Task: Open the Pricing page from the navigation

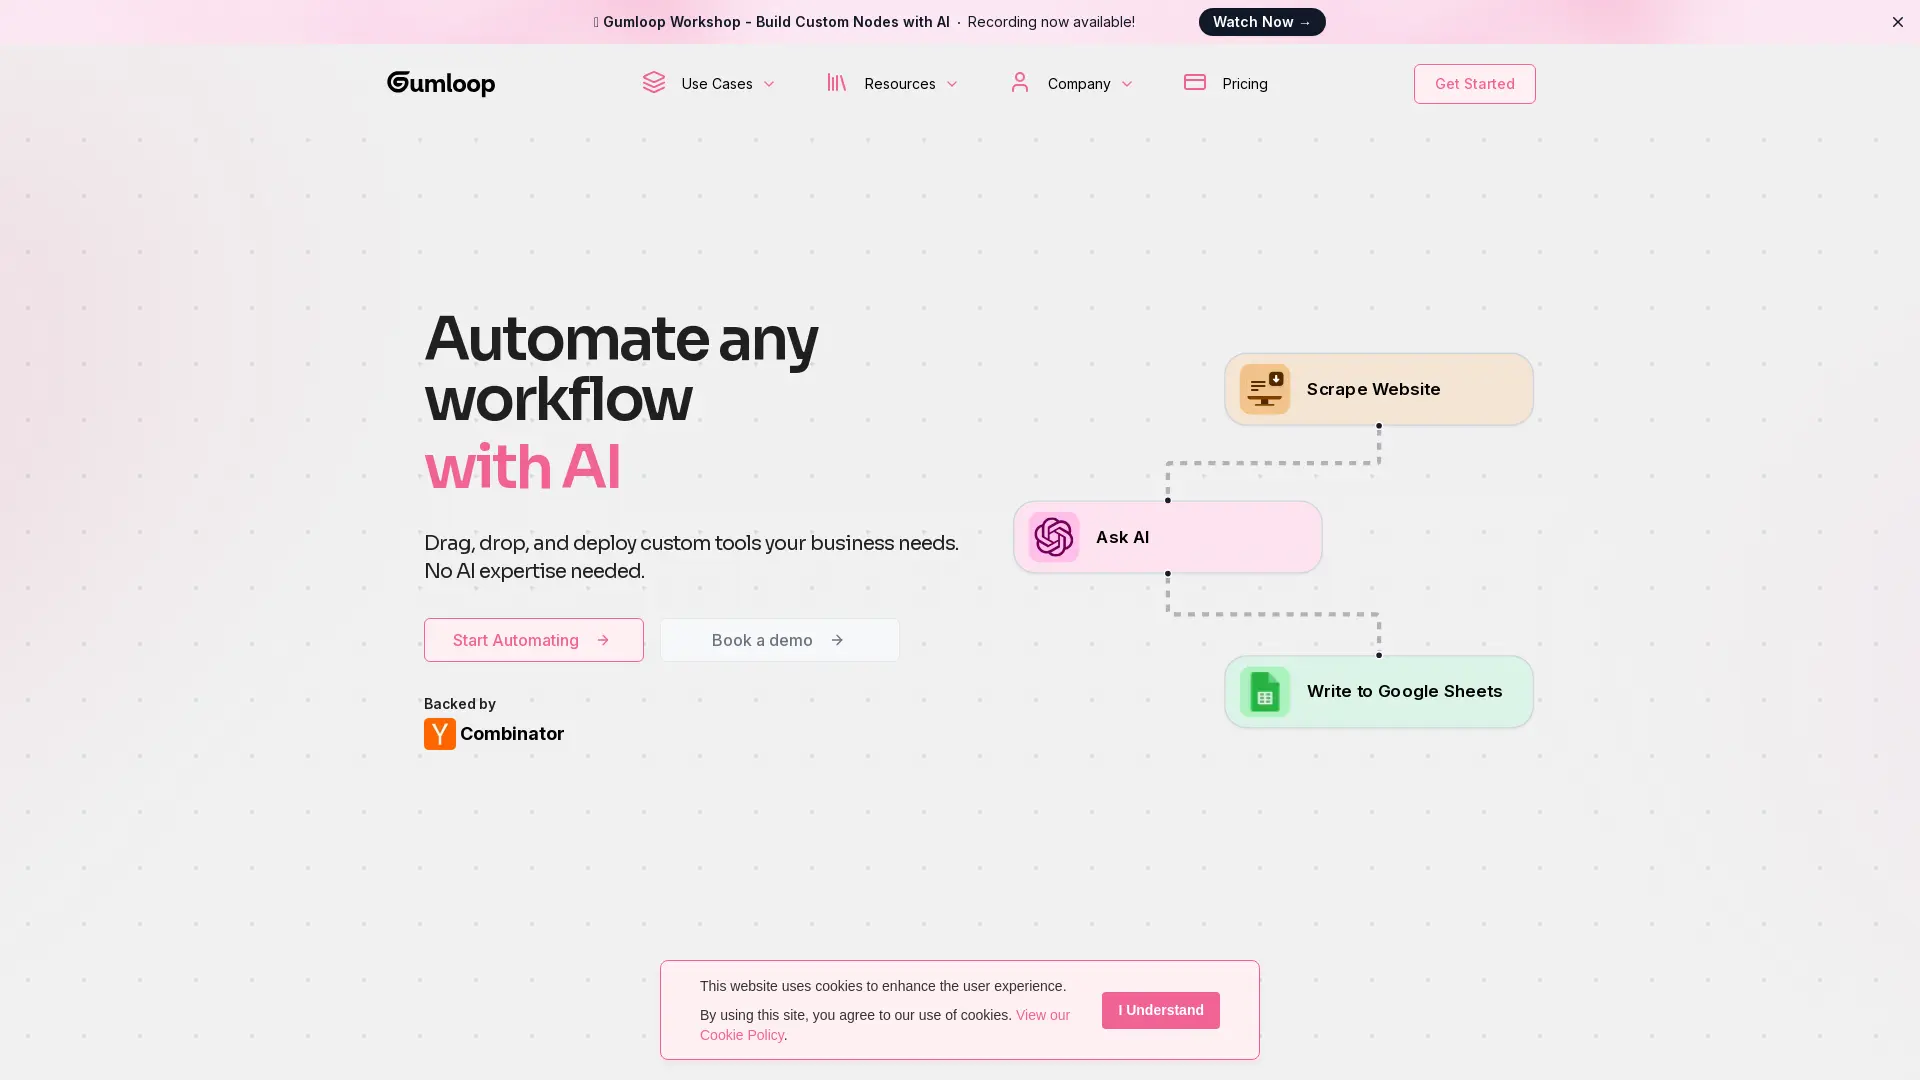Action: point(1244,83)
